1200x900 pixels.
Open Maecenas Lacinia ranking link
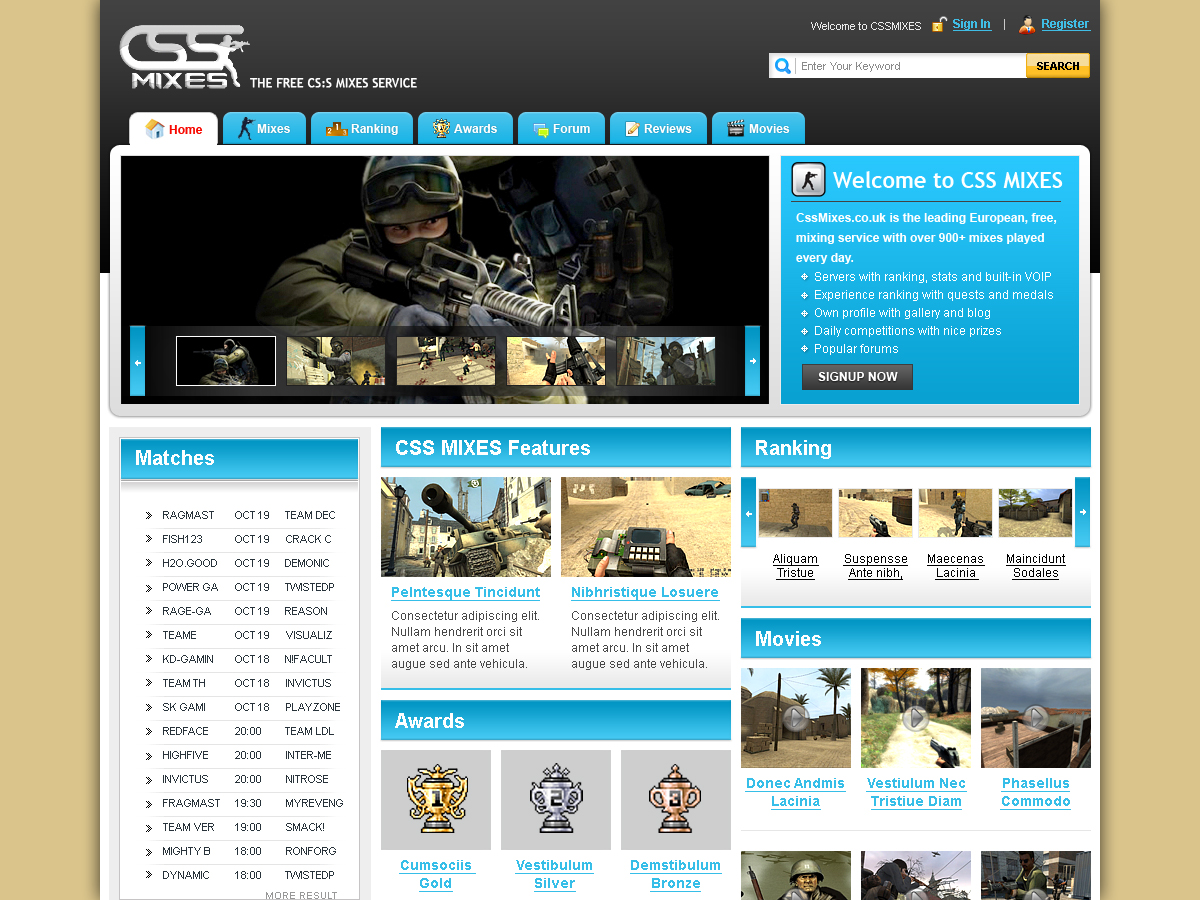tap(955, 566)
